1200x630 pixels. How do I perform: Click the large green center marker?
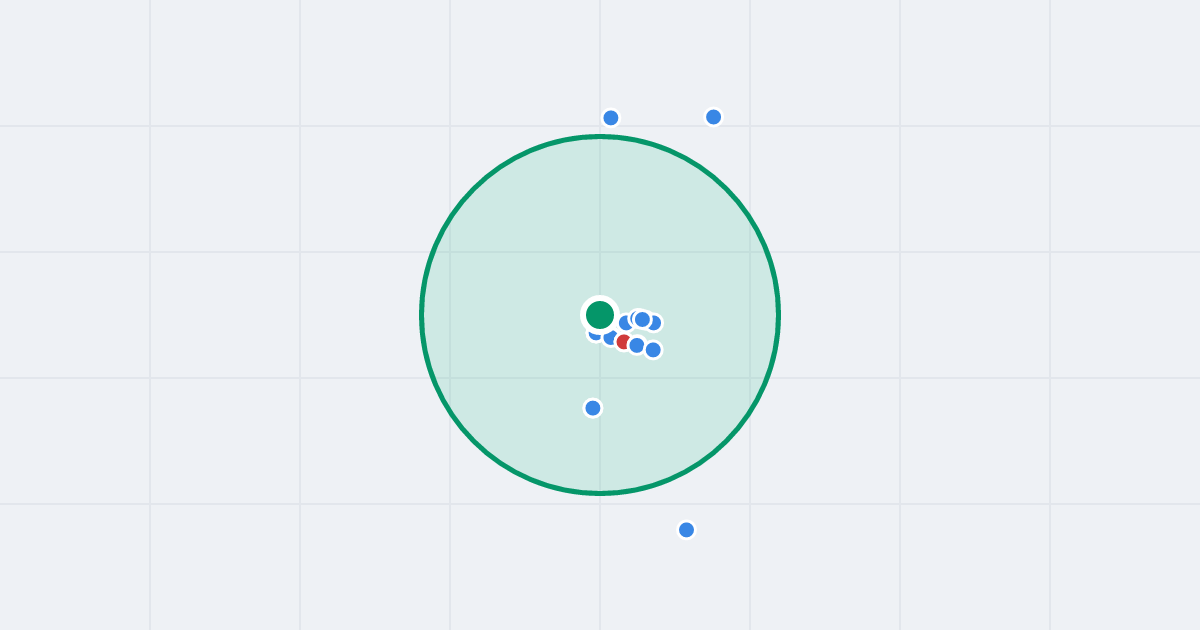click(x=600, y=315)
